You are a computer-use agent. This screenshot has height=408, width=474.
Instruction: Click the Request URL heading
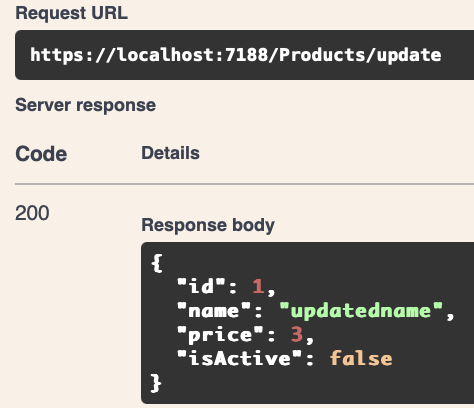click(x=71, y=13)
